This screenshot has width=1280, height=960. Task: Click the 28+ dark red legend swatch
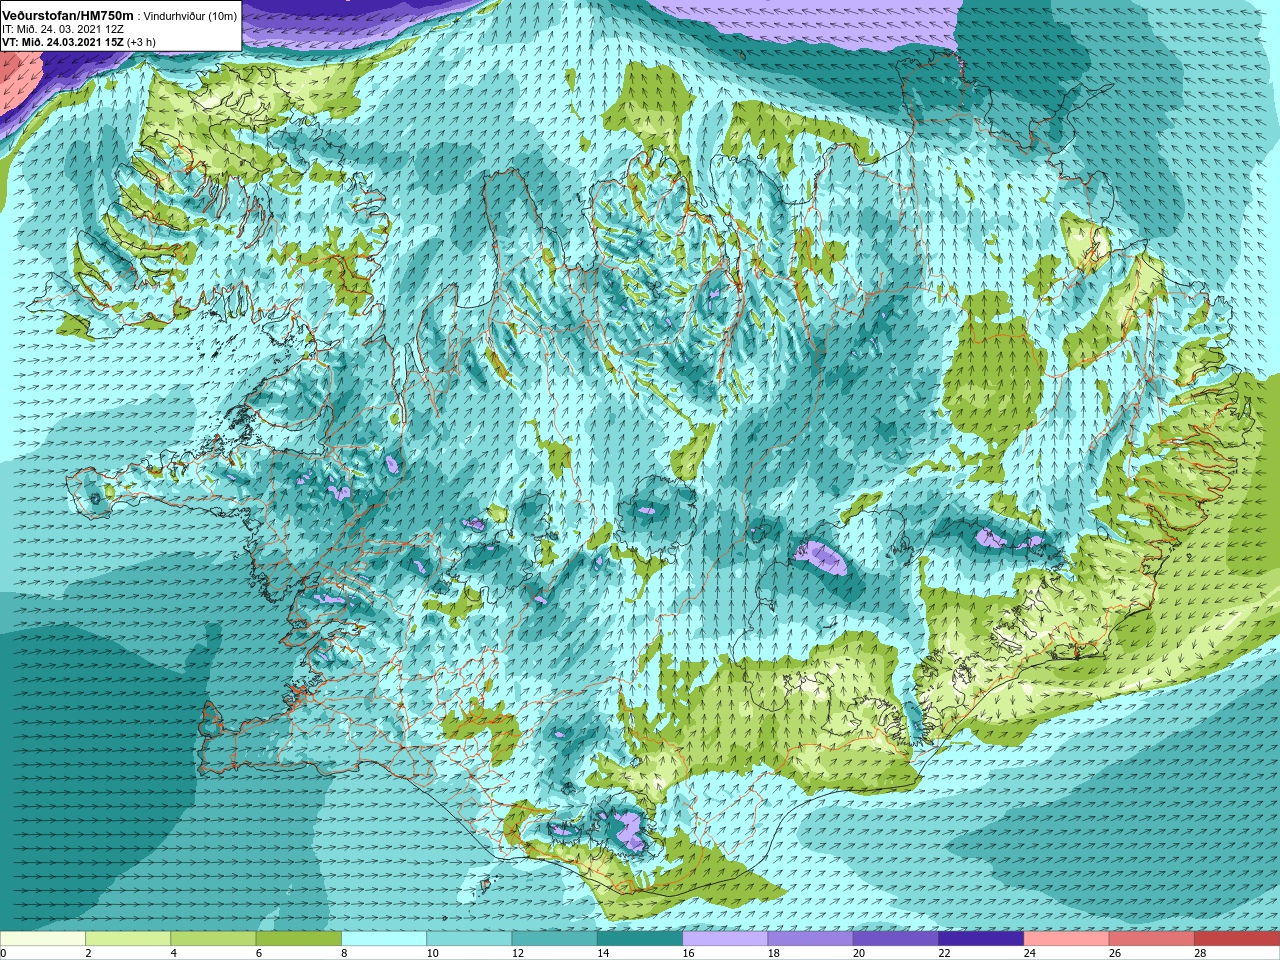point(1237,939)
